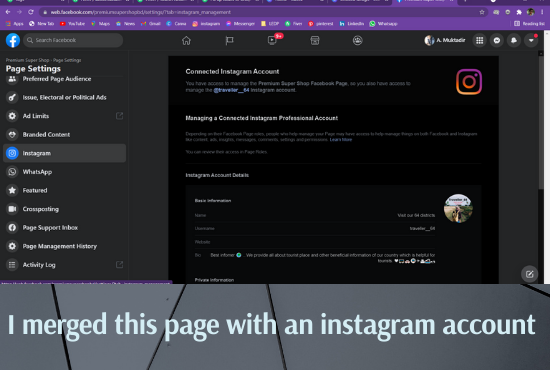
Task: Focus the Search Facebook field
Action: pos(73,40)
